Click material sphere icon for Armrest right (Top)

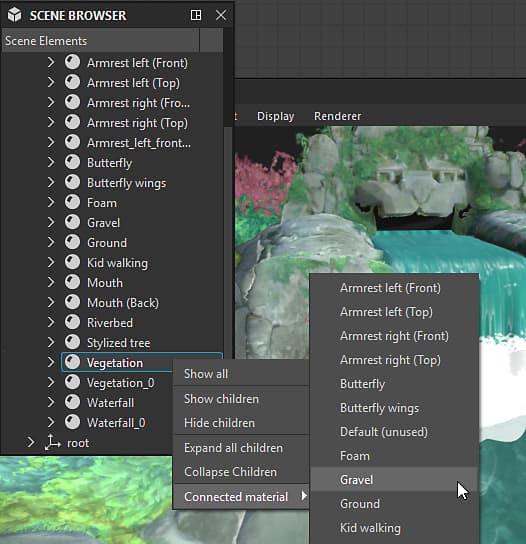tap(72, 122)
